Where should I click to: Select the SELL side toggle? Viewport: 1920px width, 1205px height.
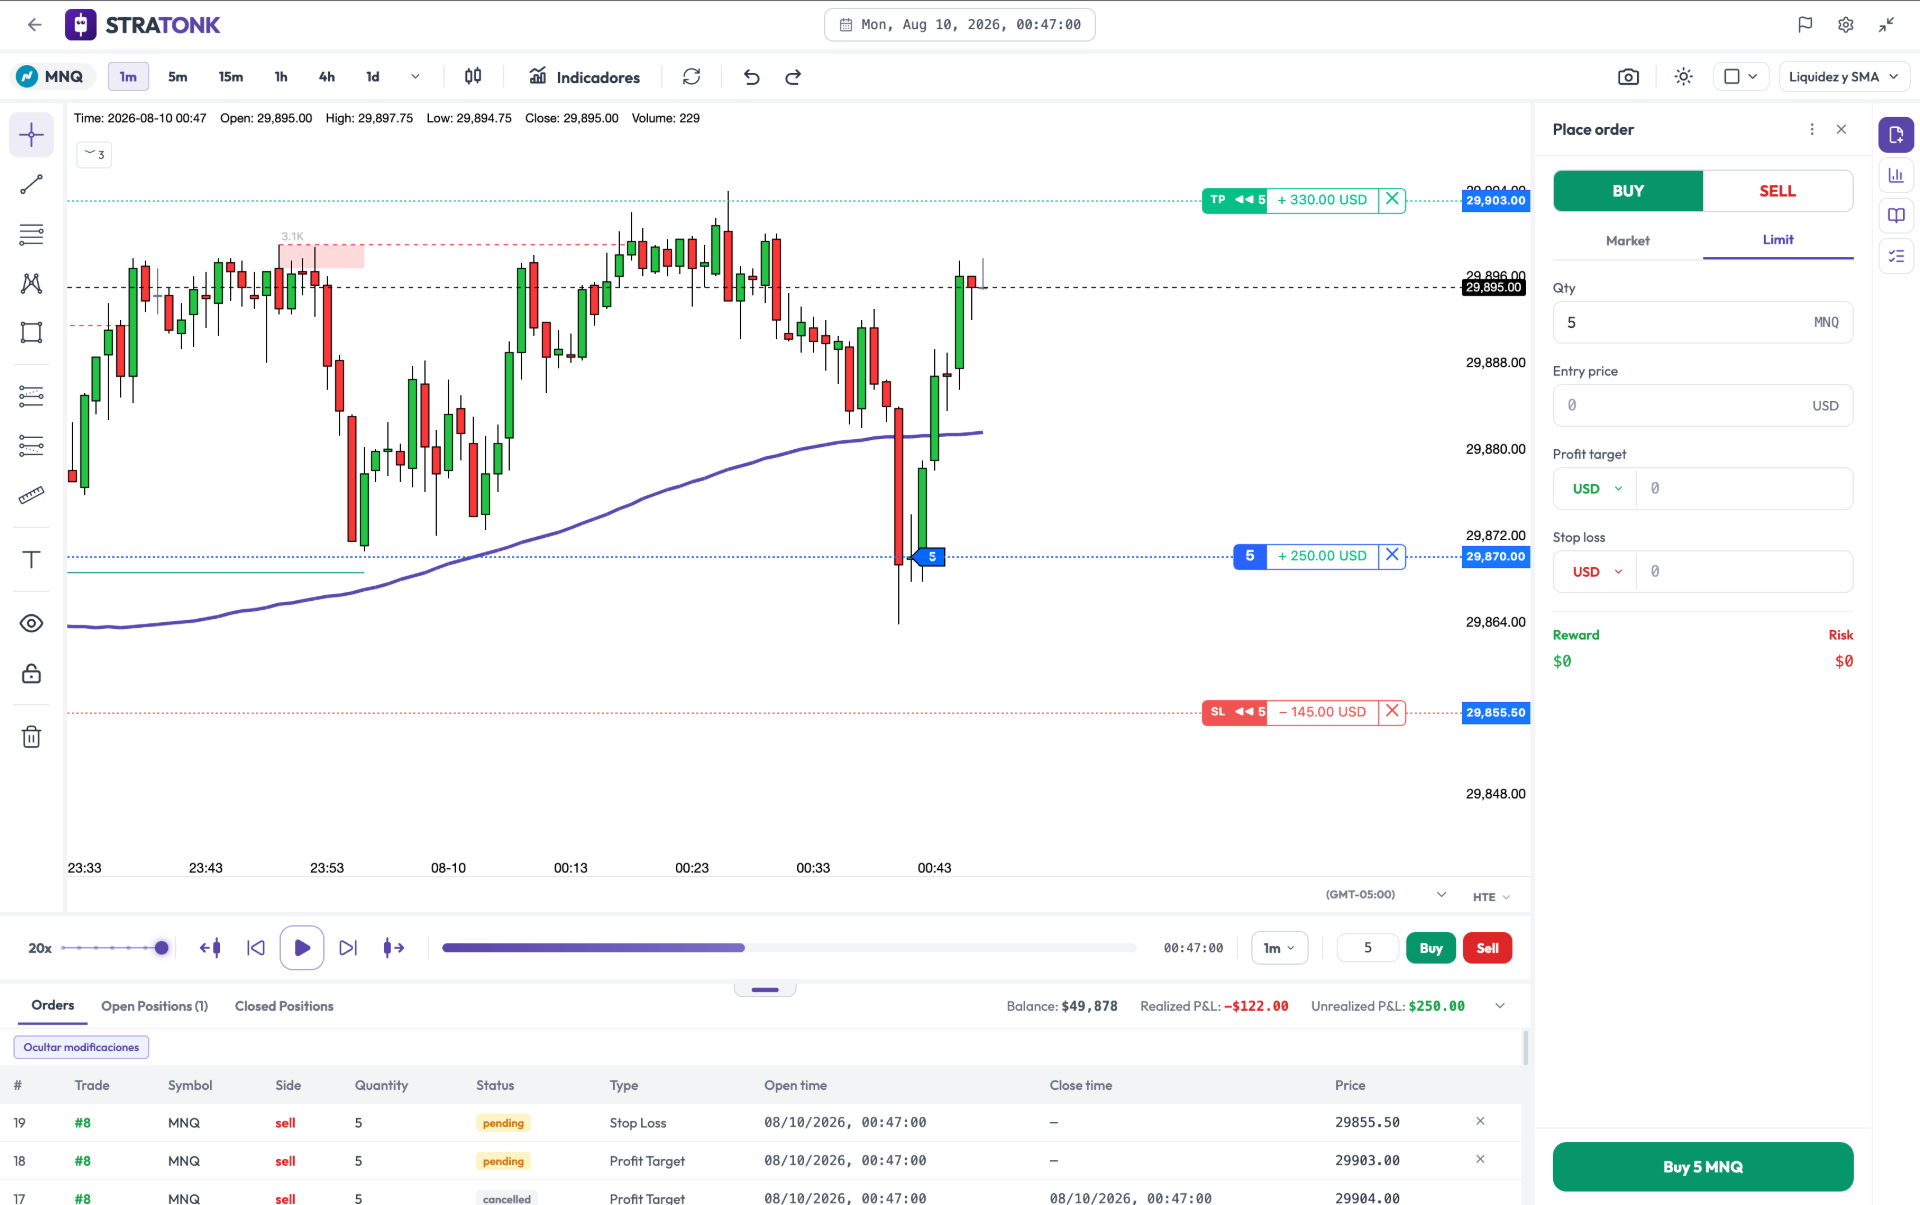pos(1778,191)
